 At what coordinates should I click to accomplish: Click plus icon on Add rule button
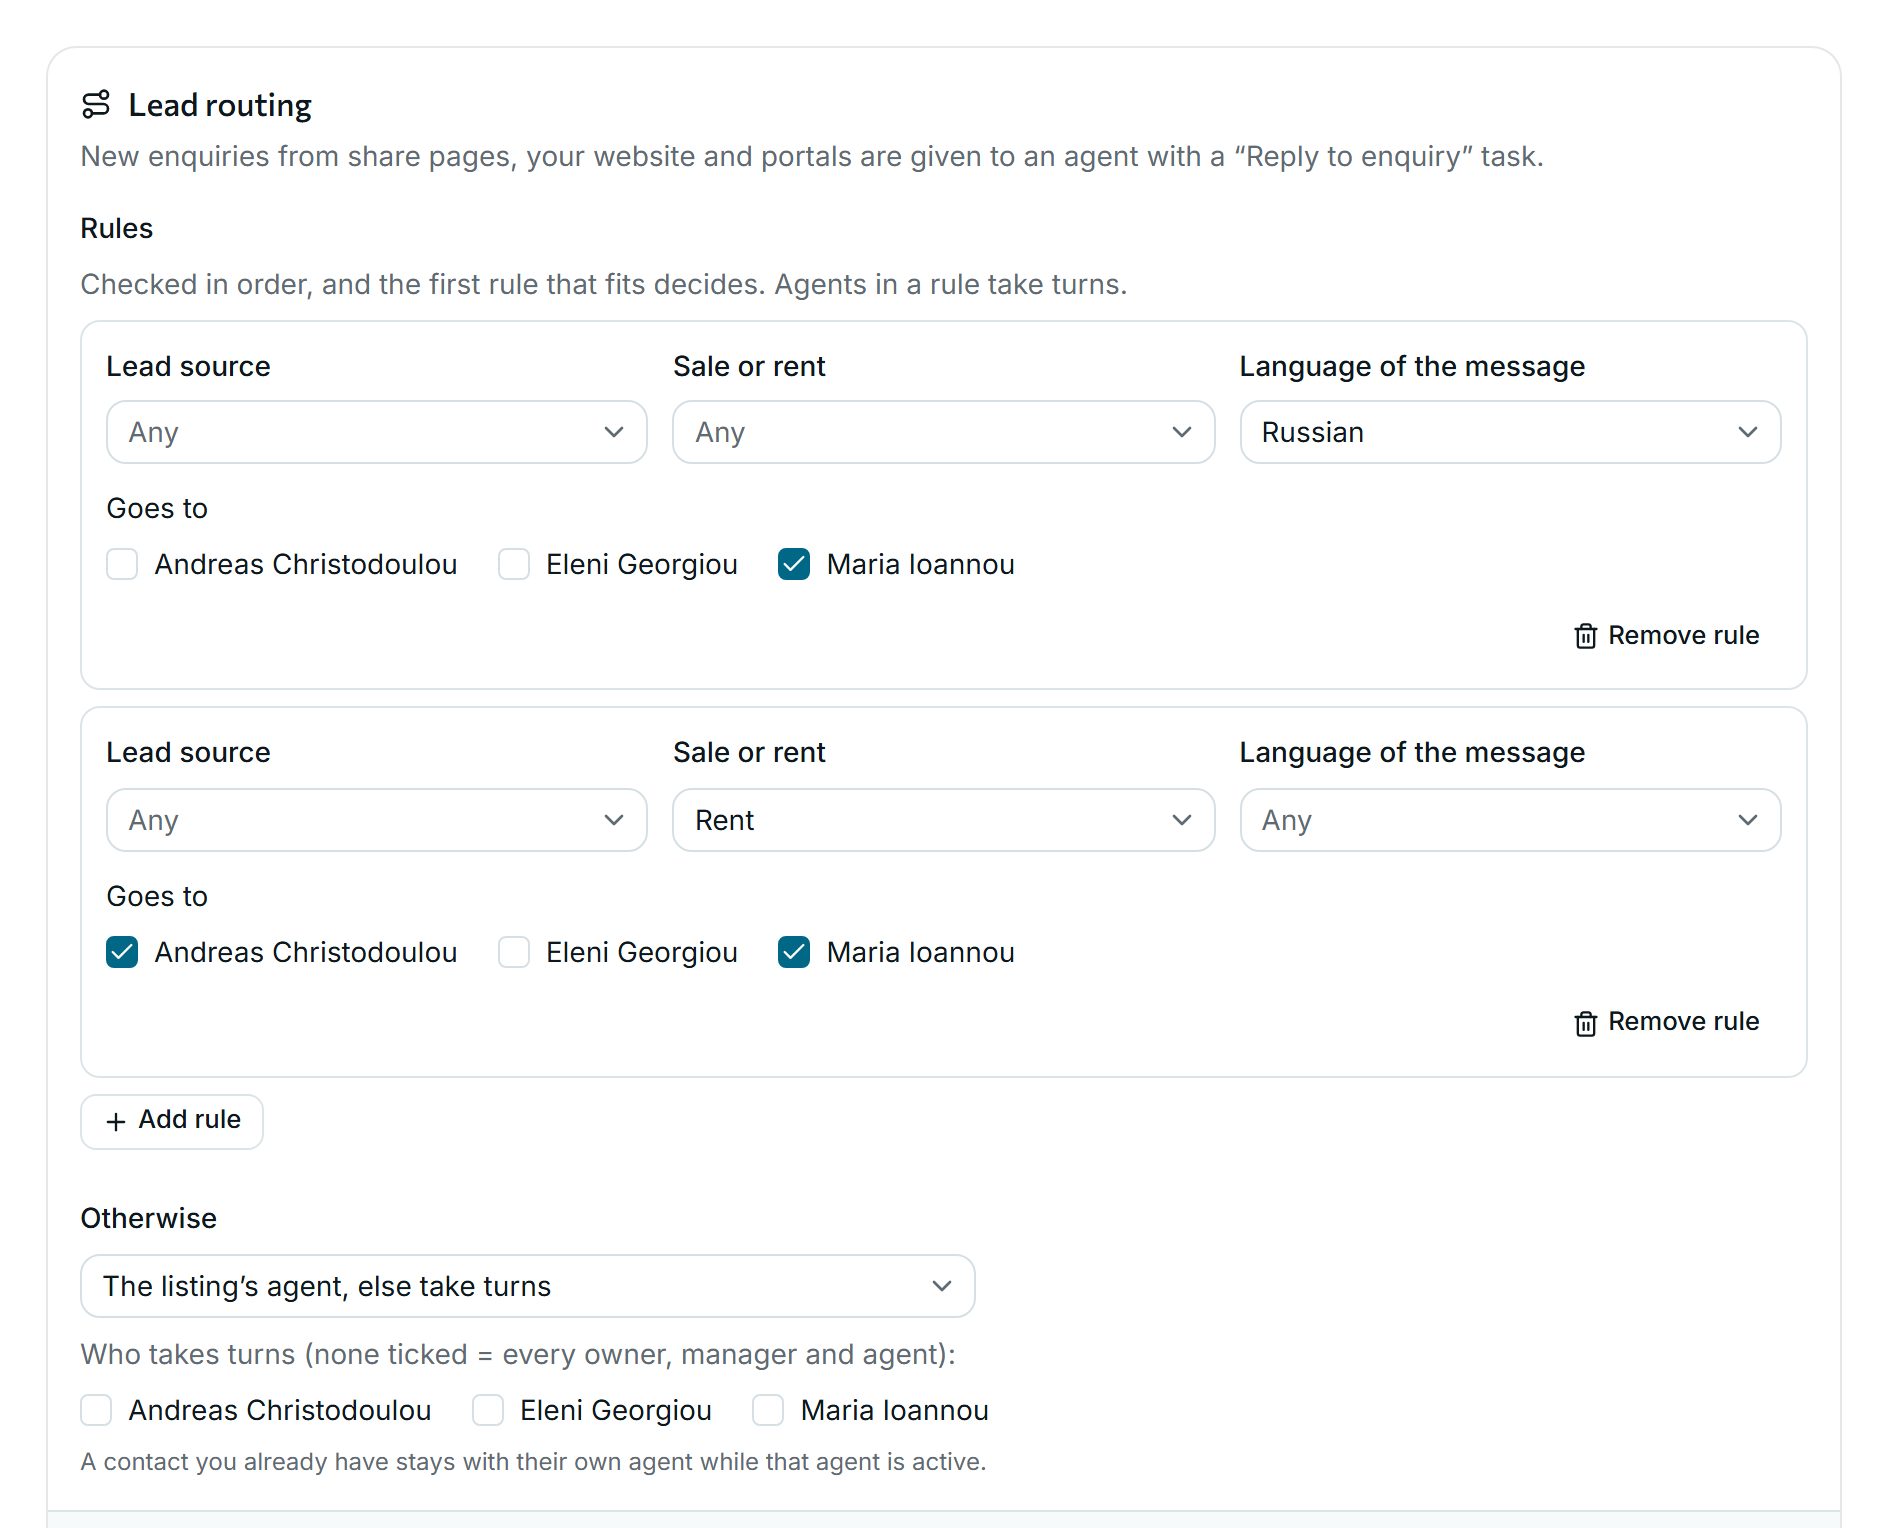116,1121
